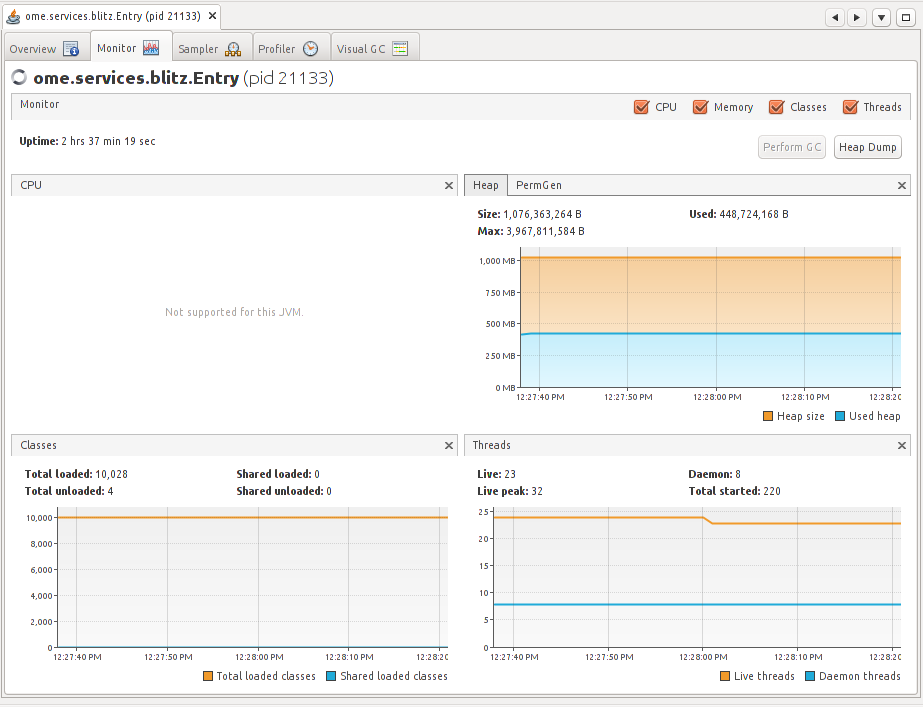This screenshot has width=923, height=707.
Task: Click the Used heap legend swatch
Action: (840, 416)
